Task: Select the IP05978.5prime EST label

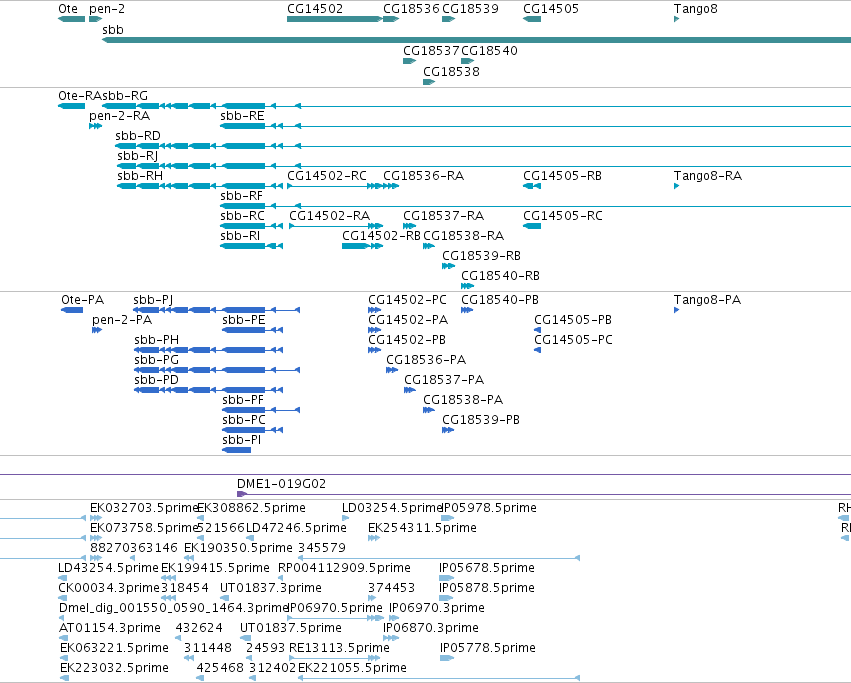Action: [488, 509]
